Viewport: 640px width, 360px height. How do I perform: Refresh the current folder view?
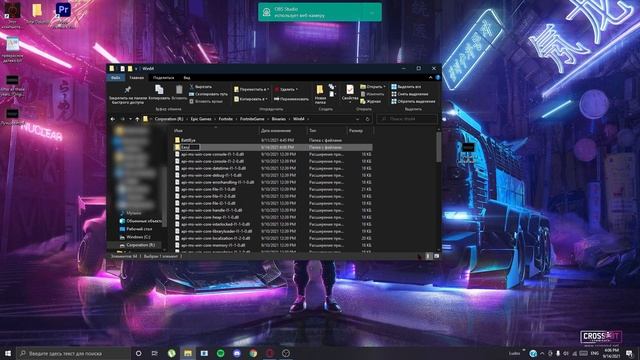[x=367, y=119]
